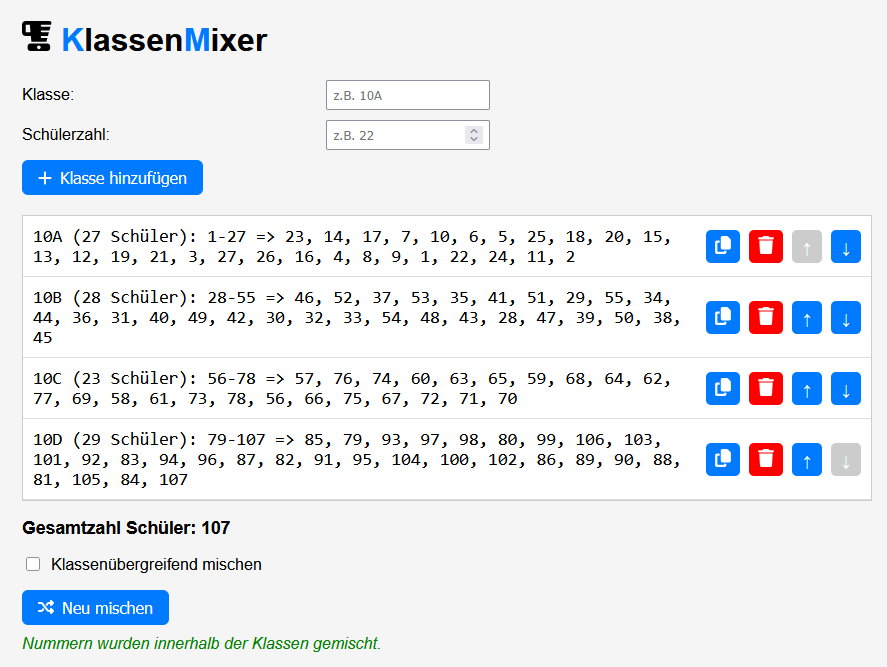Copy the 10D class number list
The image size is (887, 667).
[x=722, y=459]
